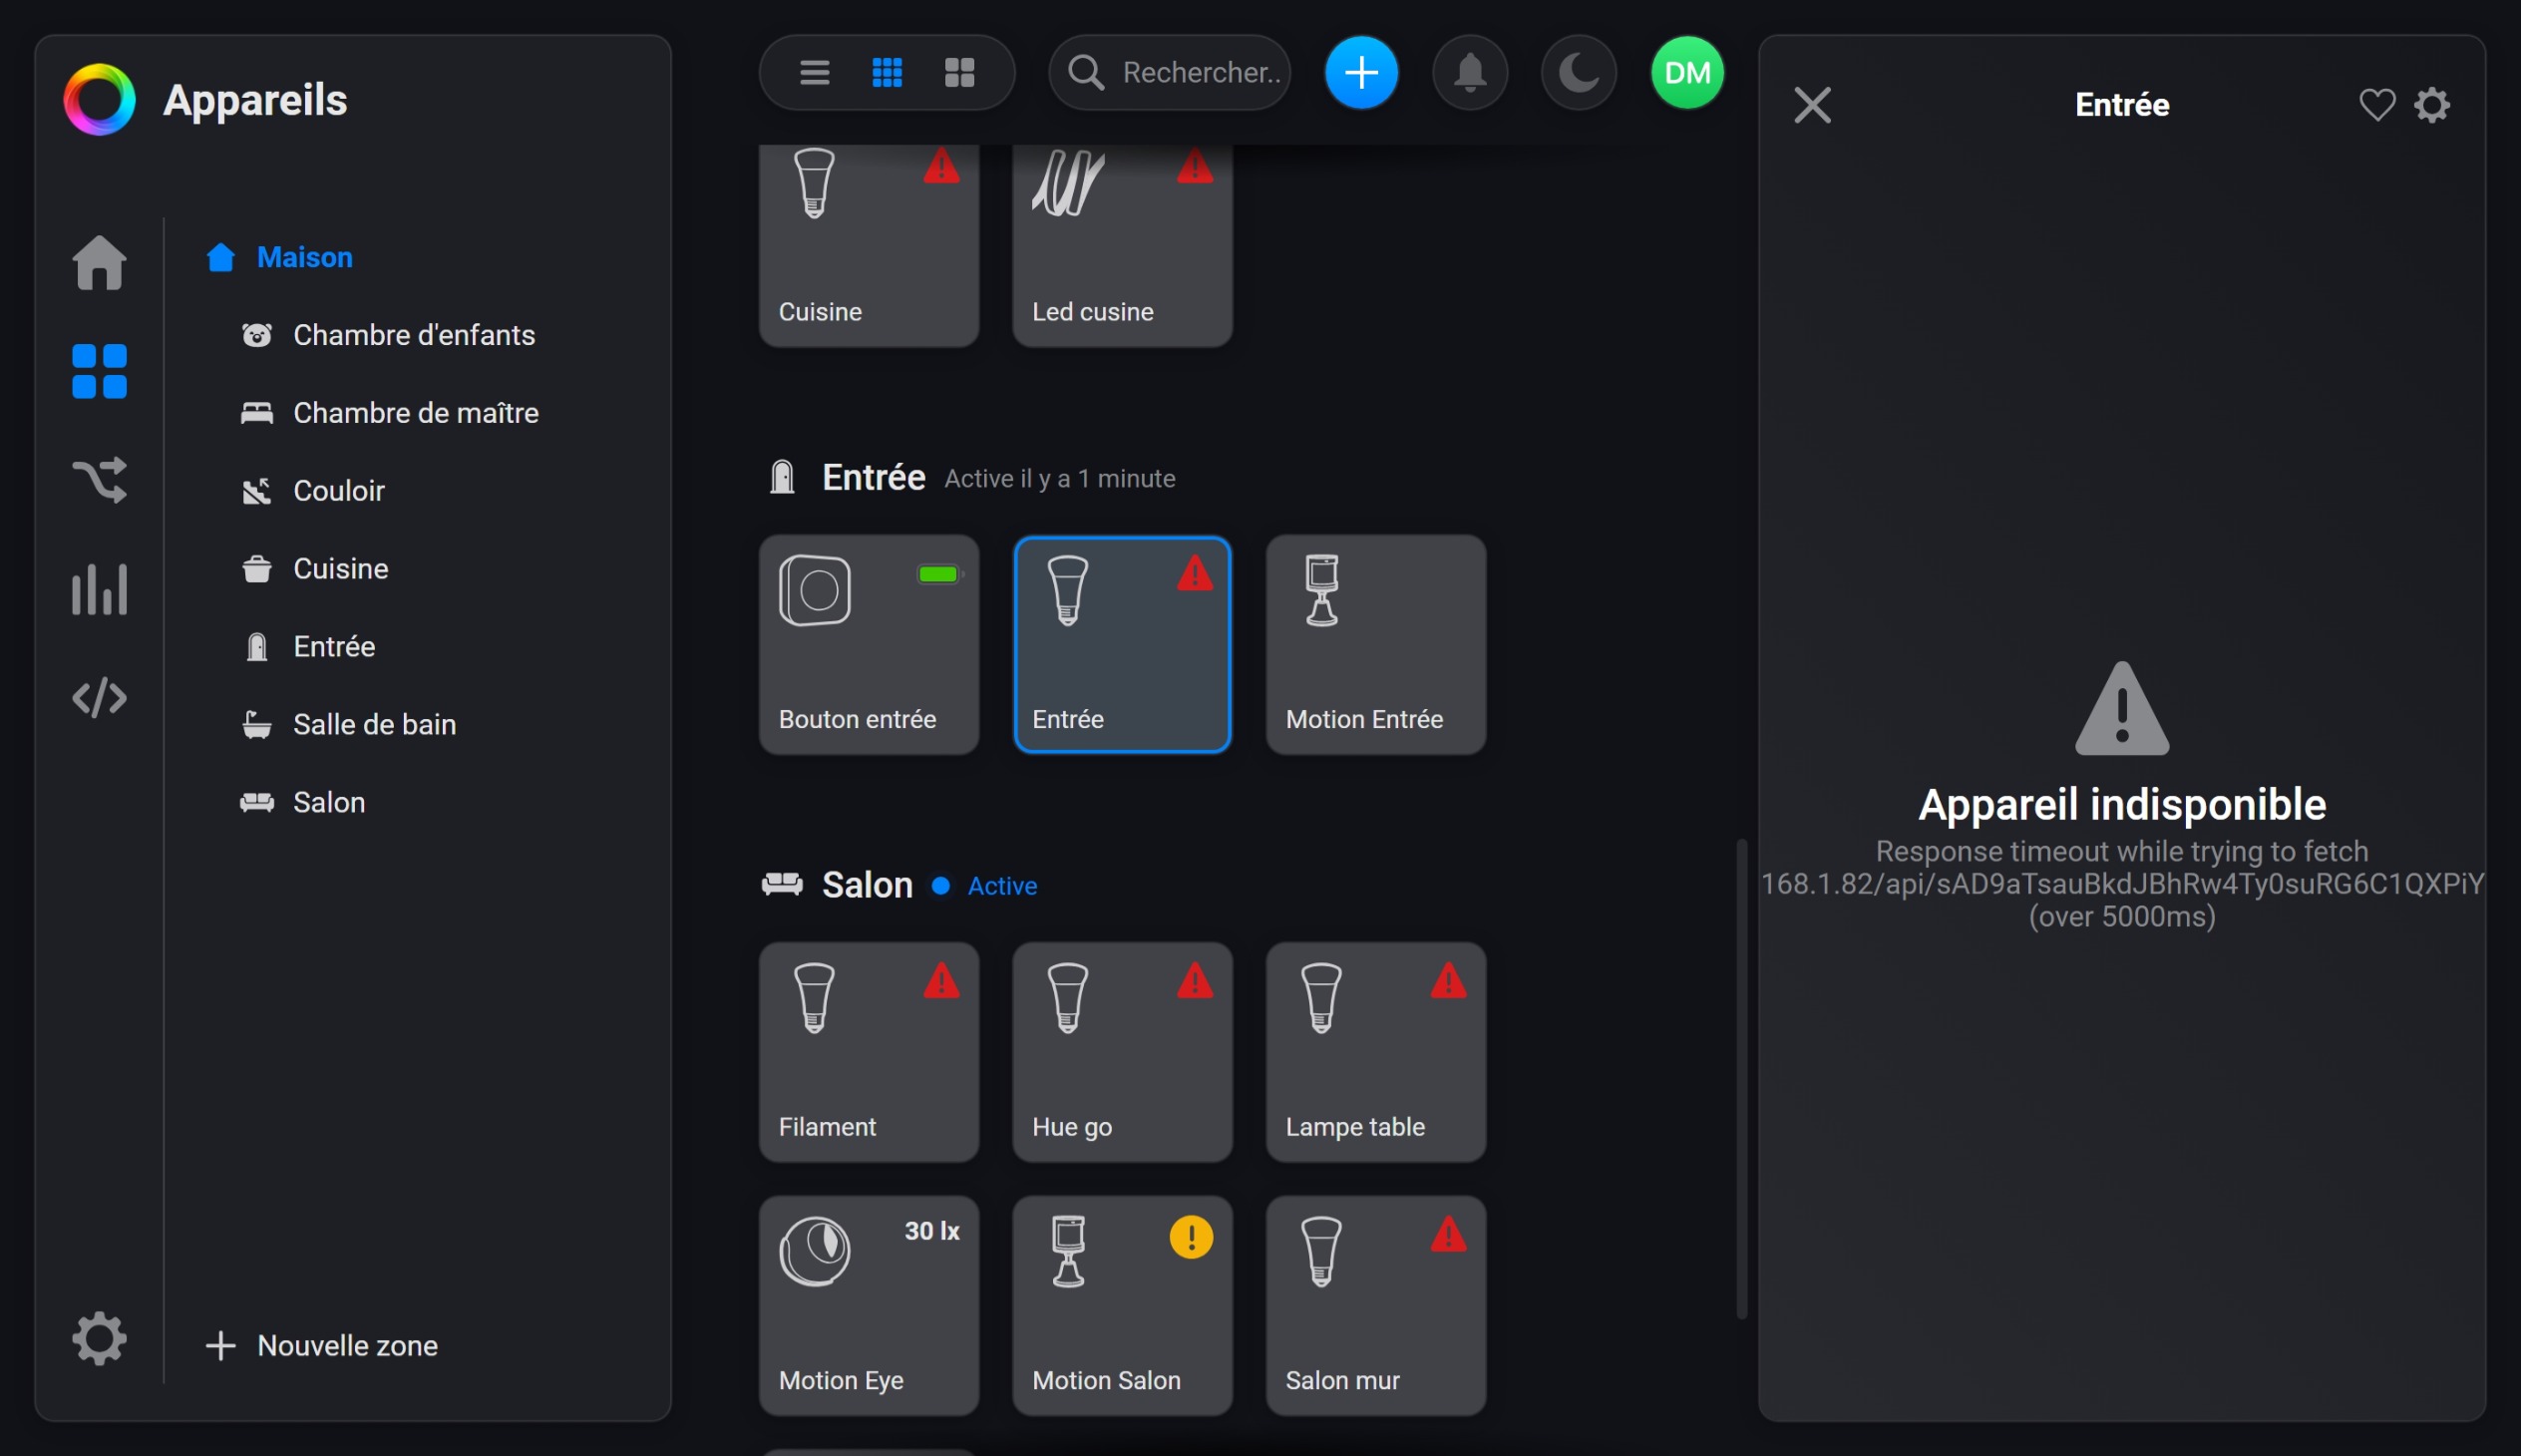The height and width of the screenshot is (1456, 2521).
Task: Open the Insights bar chart icon
Action: click(x=99, y=588)
